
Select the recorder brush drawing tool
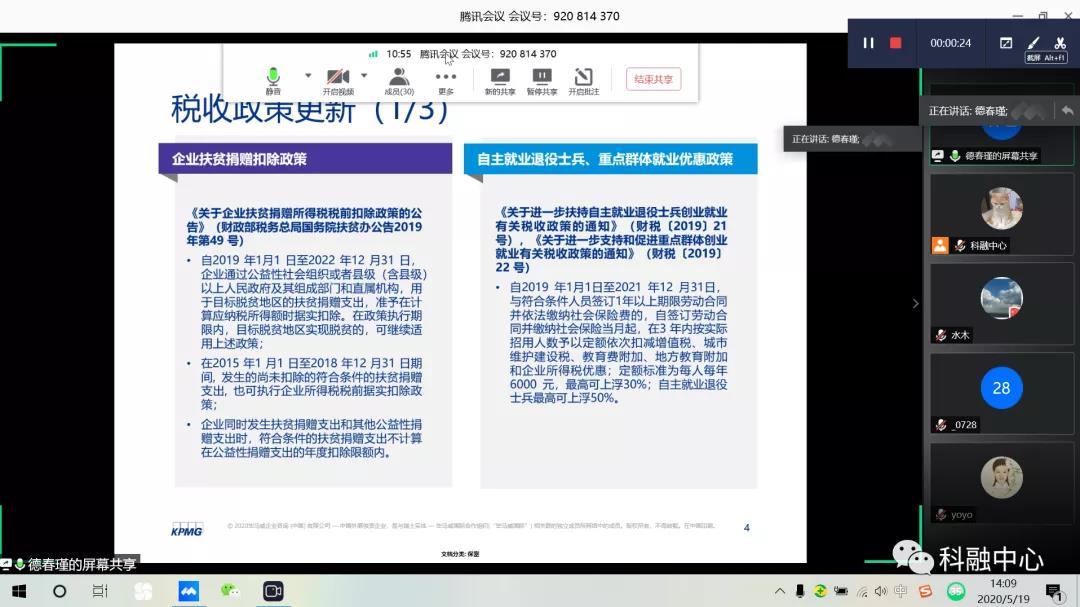pos(1033,43)
